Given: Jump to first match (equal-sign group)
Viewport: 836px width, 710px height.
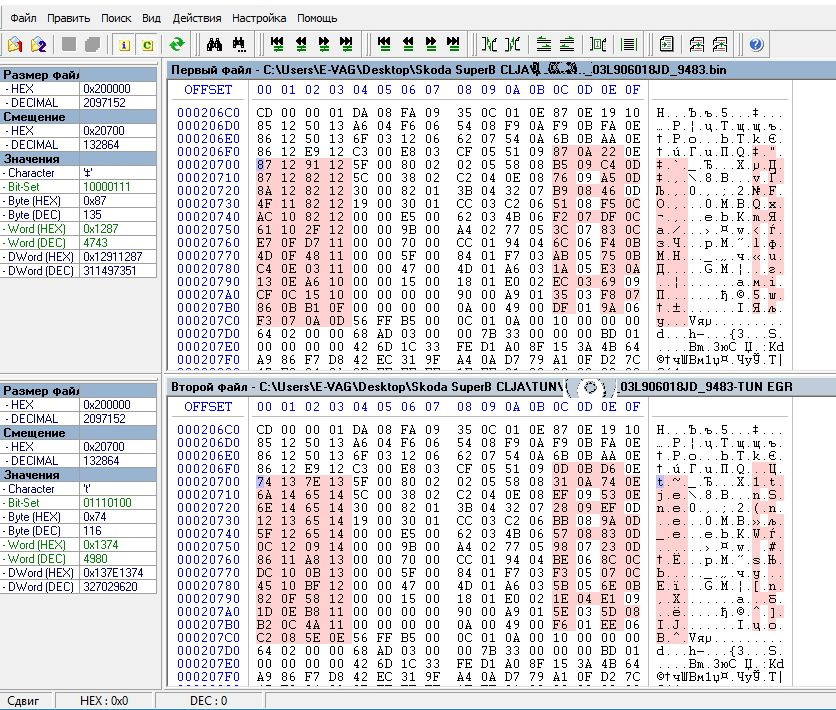Looking at the screenshot, I should point(384,44).
